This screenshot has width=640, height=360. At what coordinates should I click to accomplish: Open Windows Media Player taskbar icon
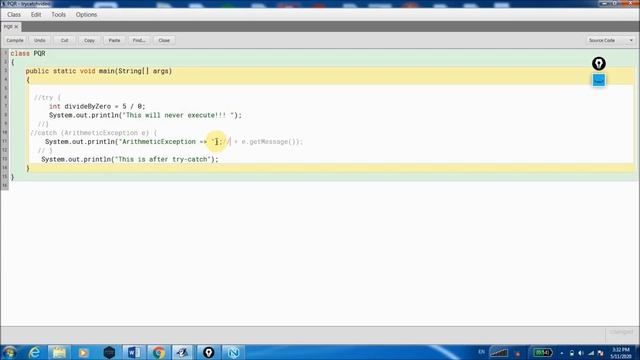[x=84, y=352]
